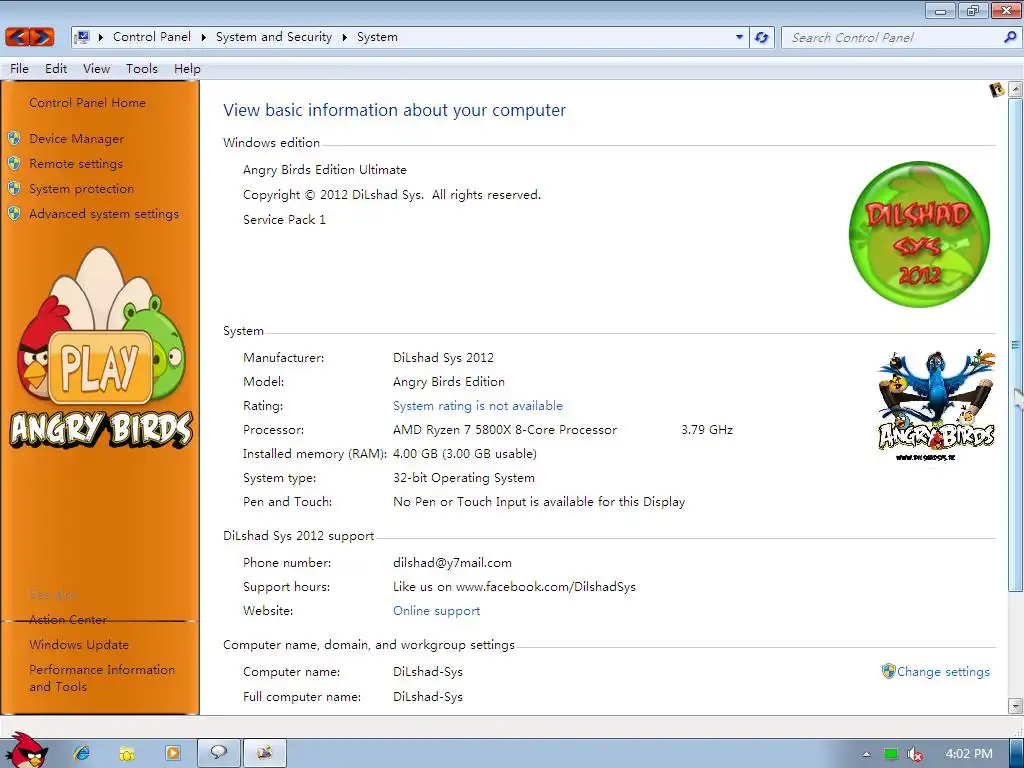Open the Tools menu
Screen dimensions: 1024x768
142,69
